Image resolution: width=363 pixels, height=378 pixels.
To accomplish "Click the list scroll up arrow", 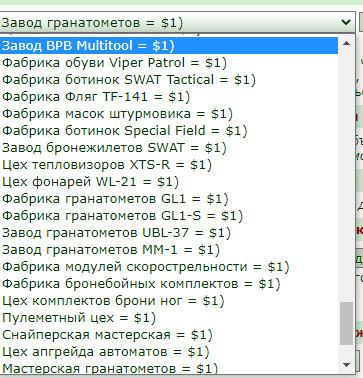I will [346, 43].
